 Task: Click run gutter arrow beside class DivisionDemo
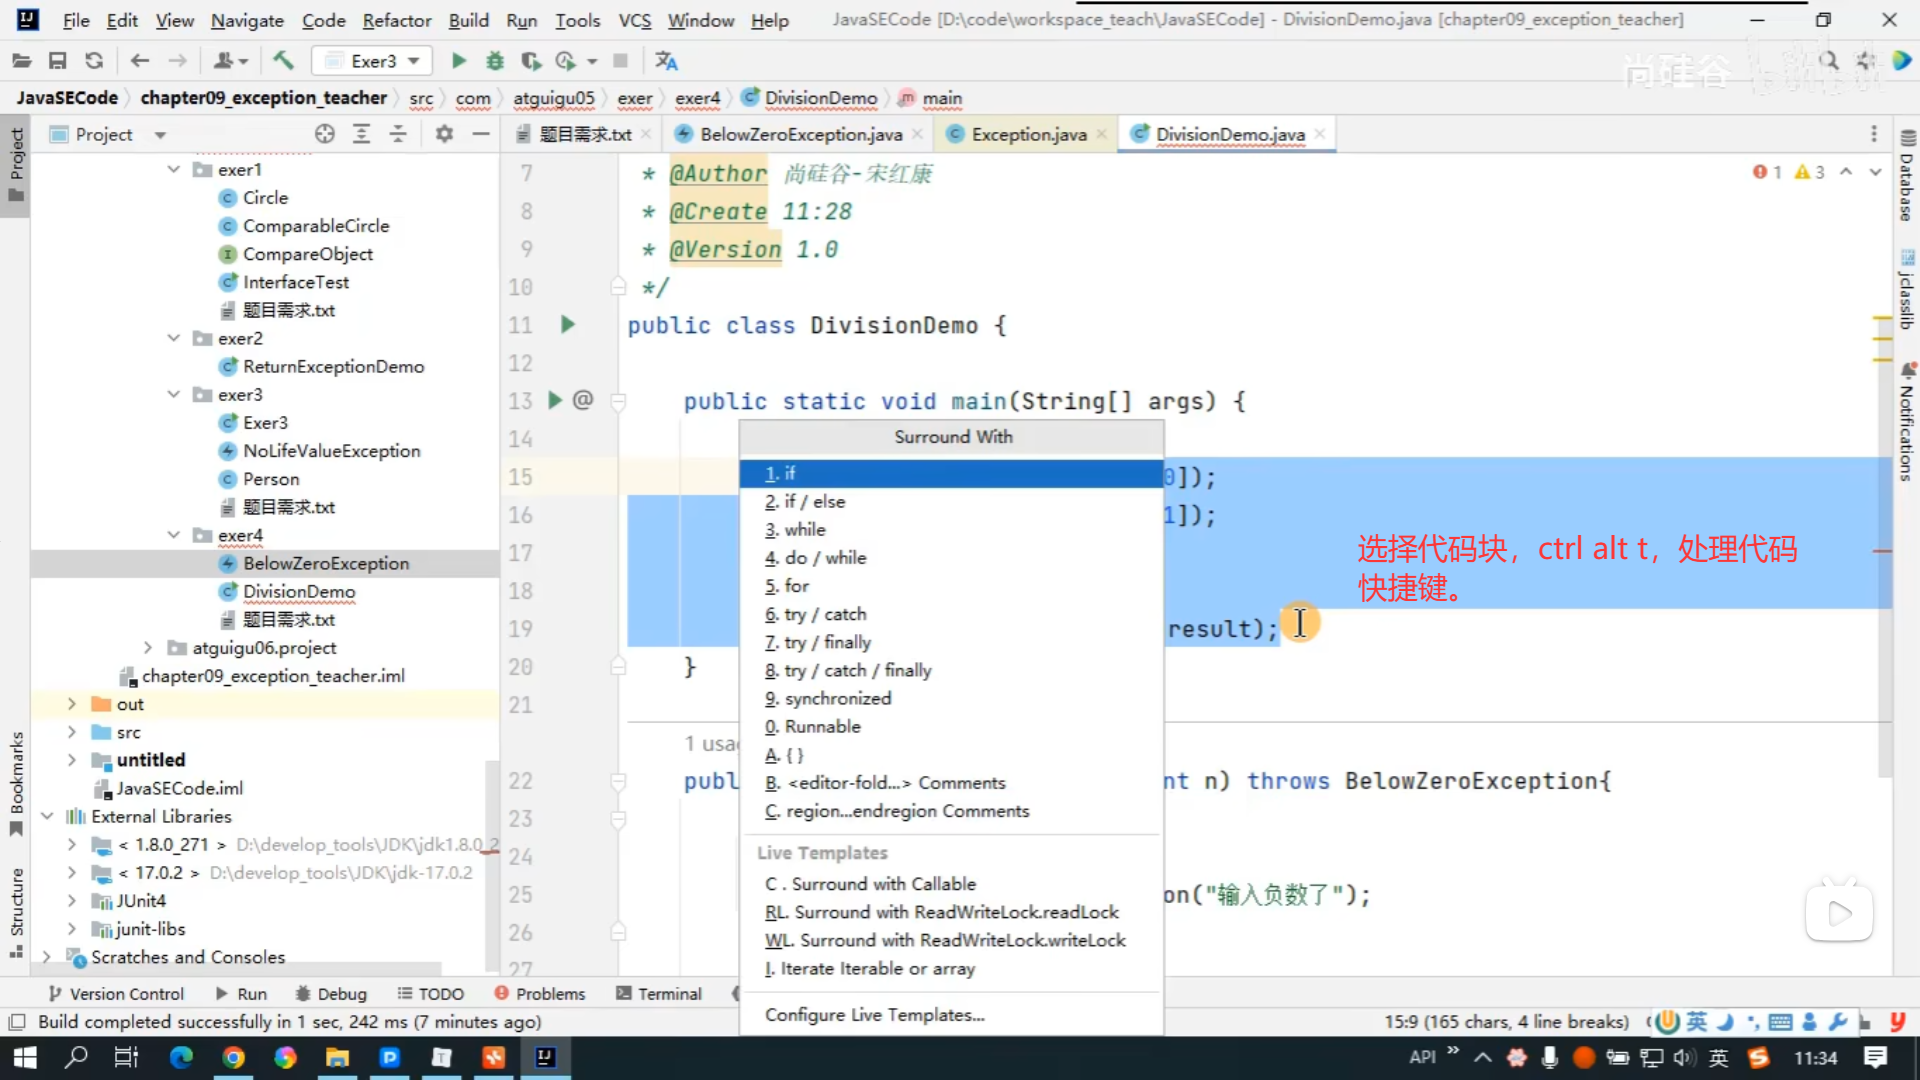[567, 324]
